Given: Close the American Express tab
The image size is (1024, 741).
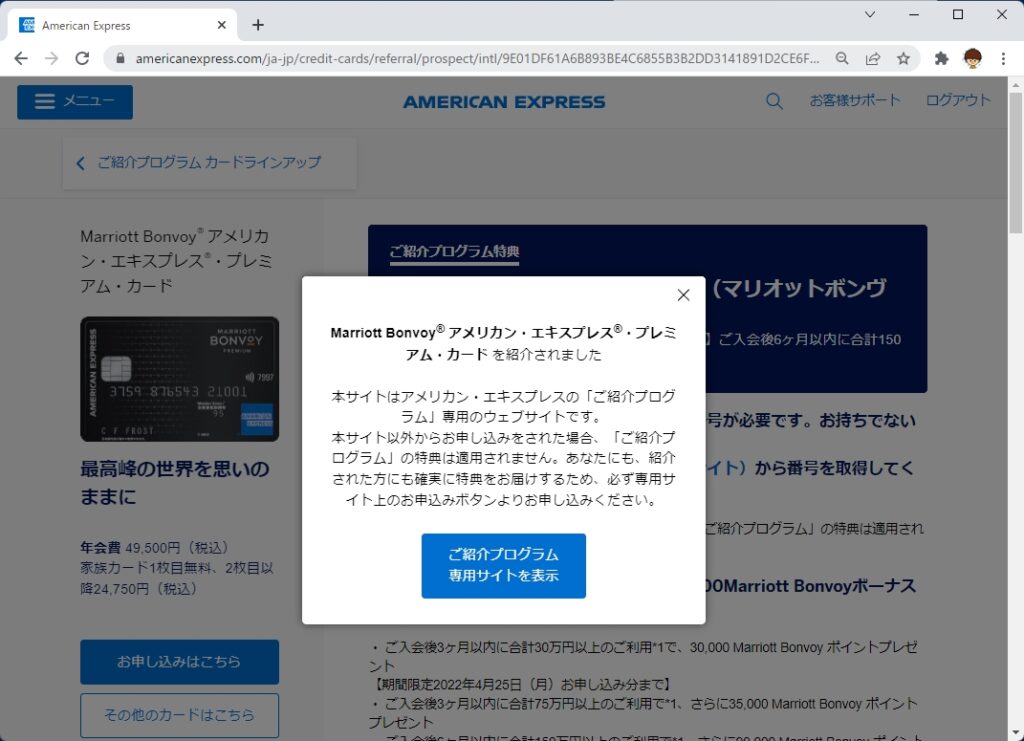Looking at the screenshot, I should click(x=221, y=25).
